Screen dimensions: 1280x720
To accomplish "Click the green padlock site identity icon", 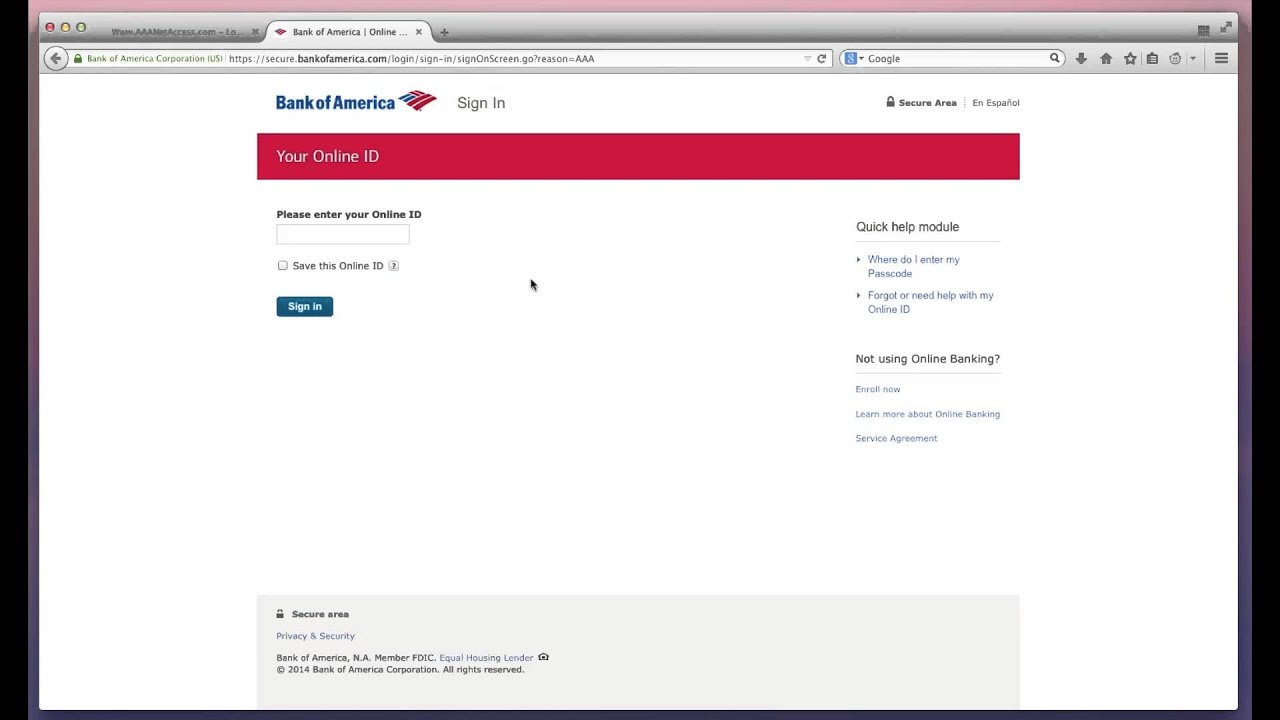I will click(78, 59).
